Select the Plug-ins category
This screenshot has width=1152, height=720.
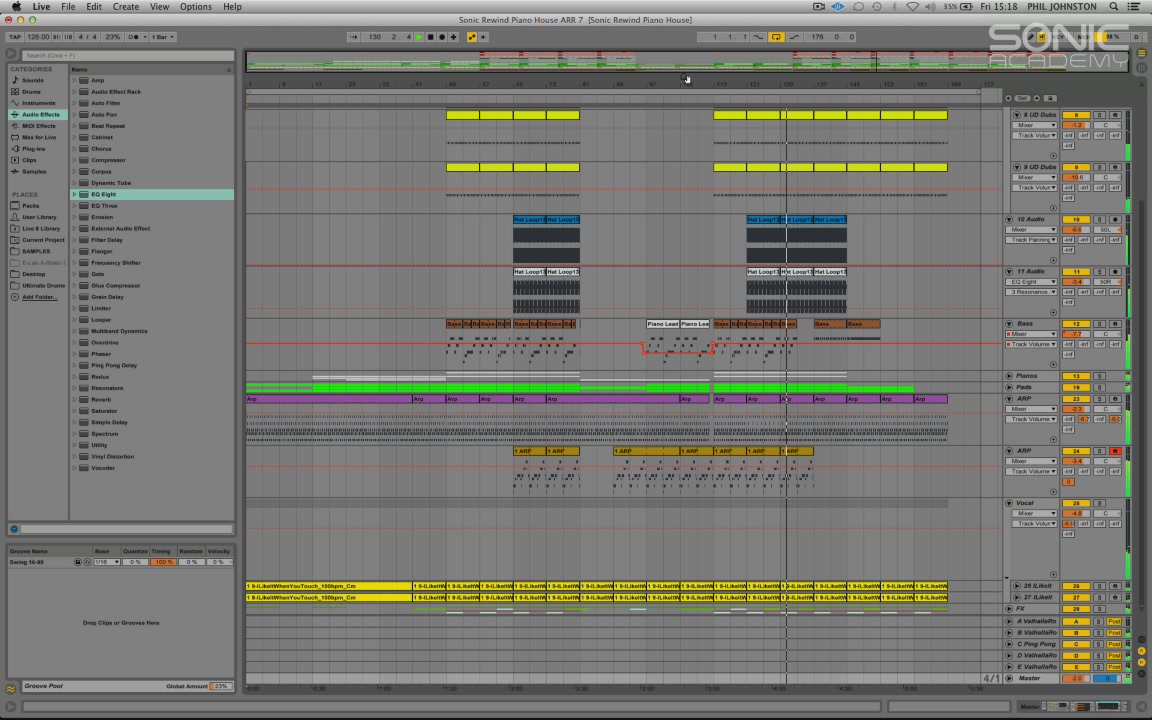click(33, 148)
